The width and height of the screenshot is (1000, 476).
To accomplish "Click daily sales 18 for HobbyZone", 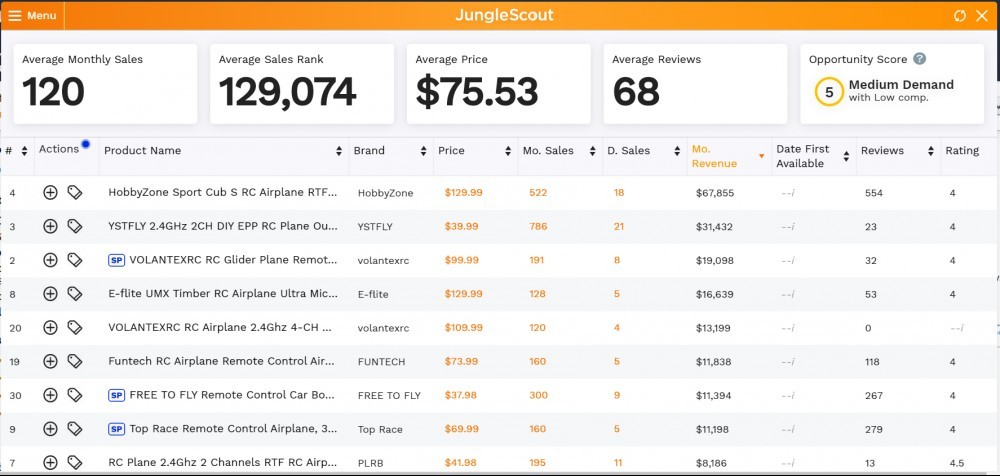I will pos(619,193).
